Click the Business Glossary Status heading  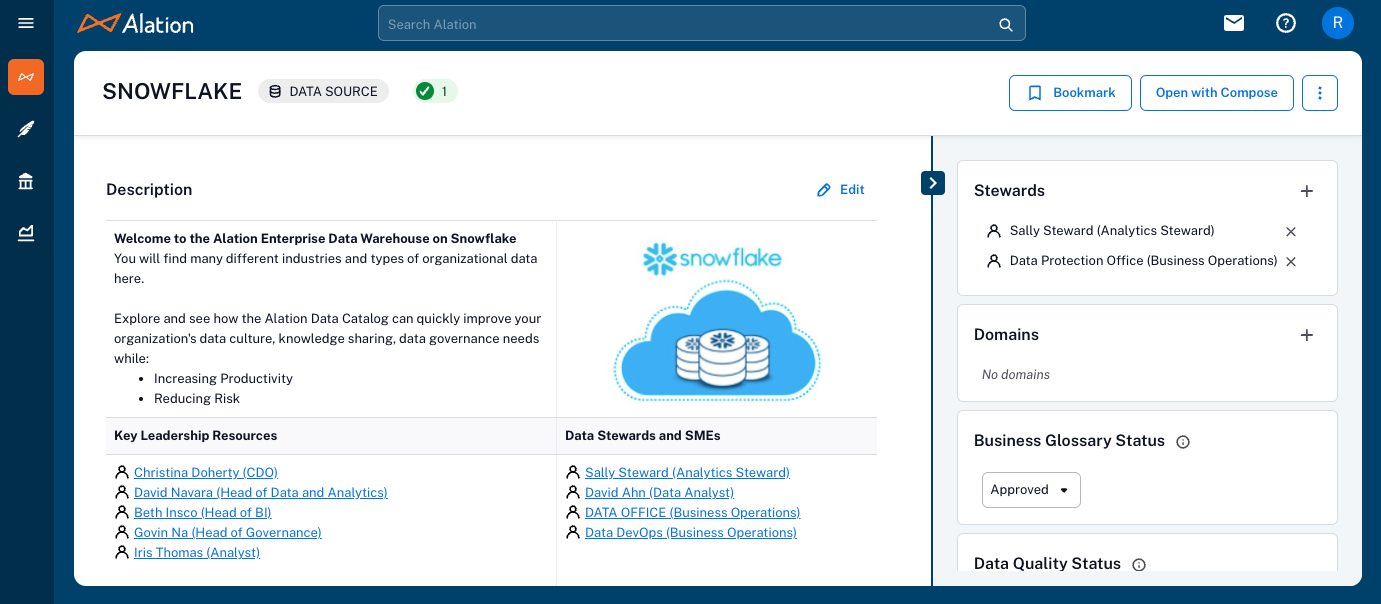1069,441
